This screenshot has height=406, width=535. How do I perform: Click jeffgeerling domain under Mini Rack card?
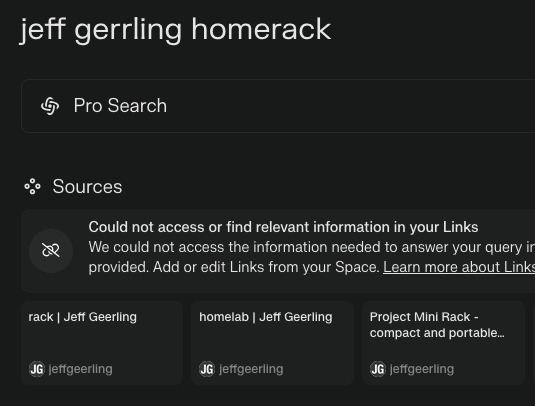coord(422,369)
